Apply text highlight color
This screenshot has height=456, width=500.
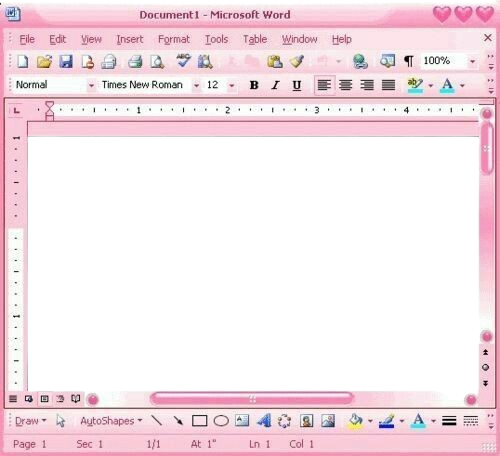coord(415,85)
